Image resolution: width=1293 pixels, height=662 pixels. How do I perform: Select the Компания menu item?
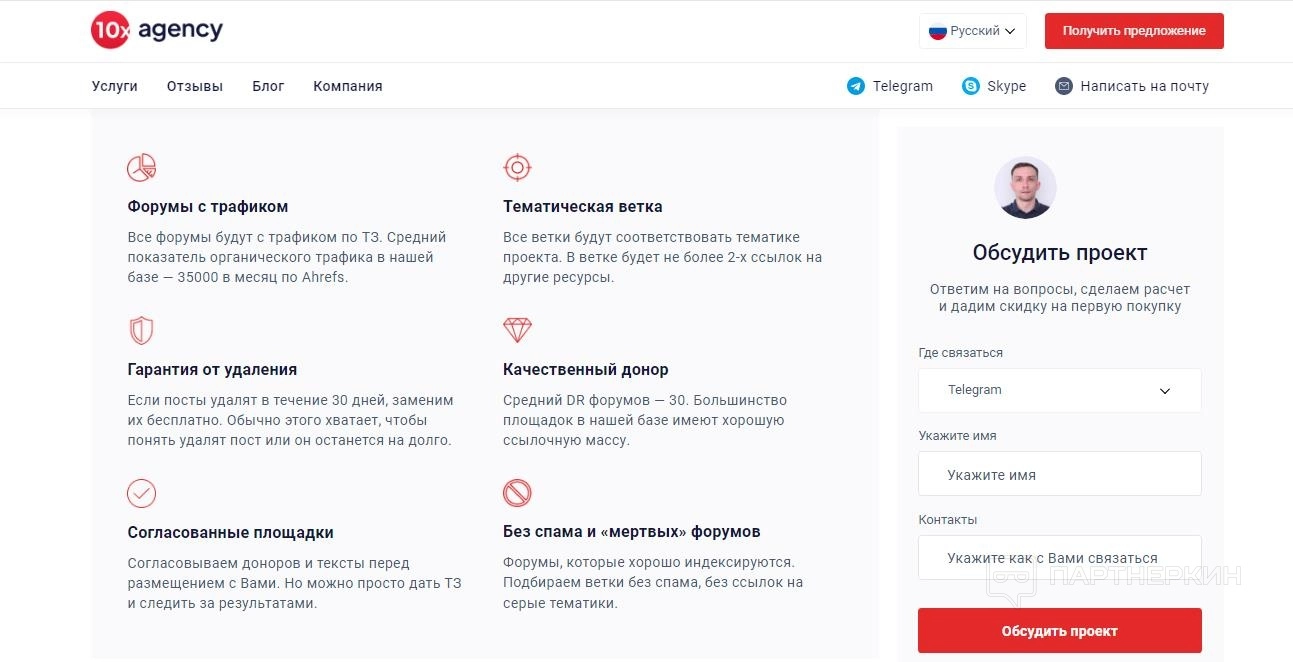(348, 86)
